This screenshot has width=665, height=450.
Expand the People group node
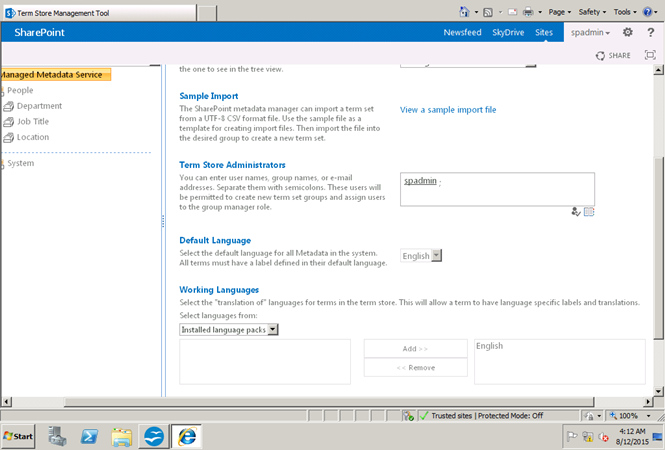click(2, 90)
